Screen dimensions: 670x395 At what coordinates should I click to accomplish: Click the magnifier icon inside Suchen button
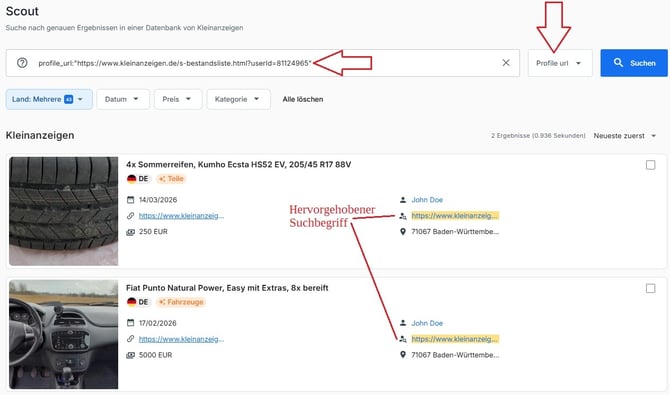pyautogui.click(x=618, y=62)
